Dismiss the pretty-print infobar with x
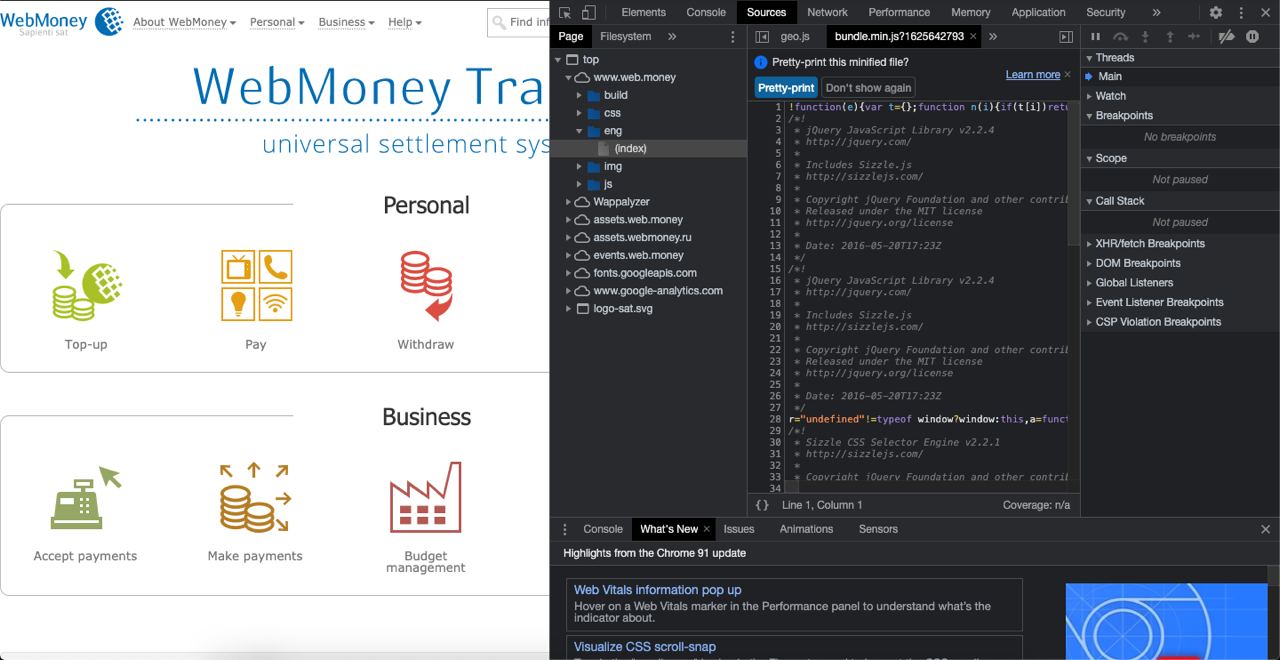This screenshot has height=660, width=1280. coord(1068,75)
